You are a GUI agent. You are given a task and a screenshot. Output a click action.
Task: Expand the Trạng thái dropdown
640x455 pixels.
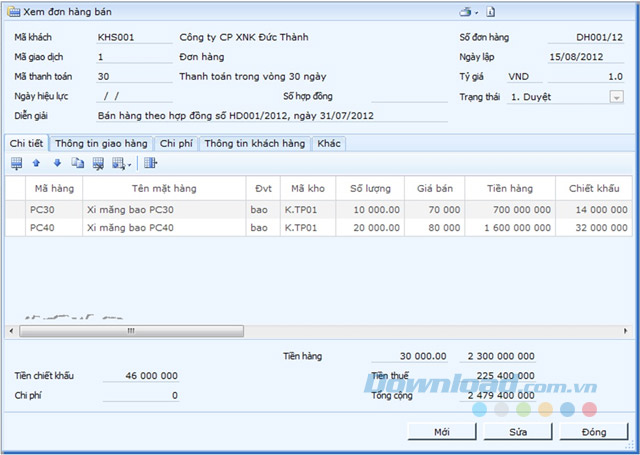pos(616,97)
